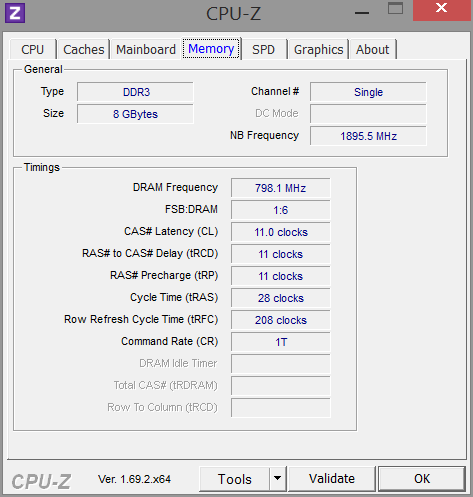The height and width of the screenshot is (497, 473).
Task: Select the Memory tab
Action: click(x=211, y=49)
